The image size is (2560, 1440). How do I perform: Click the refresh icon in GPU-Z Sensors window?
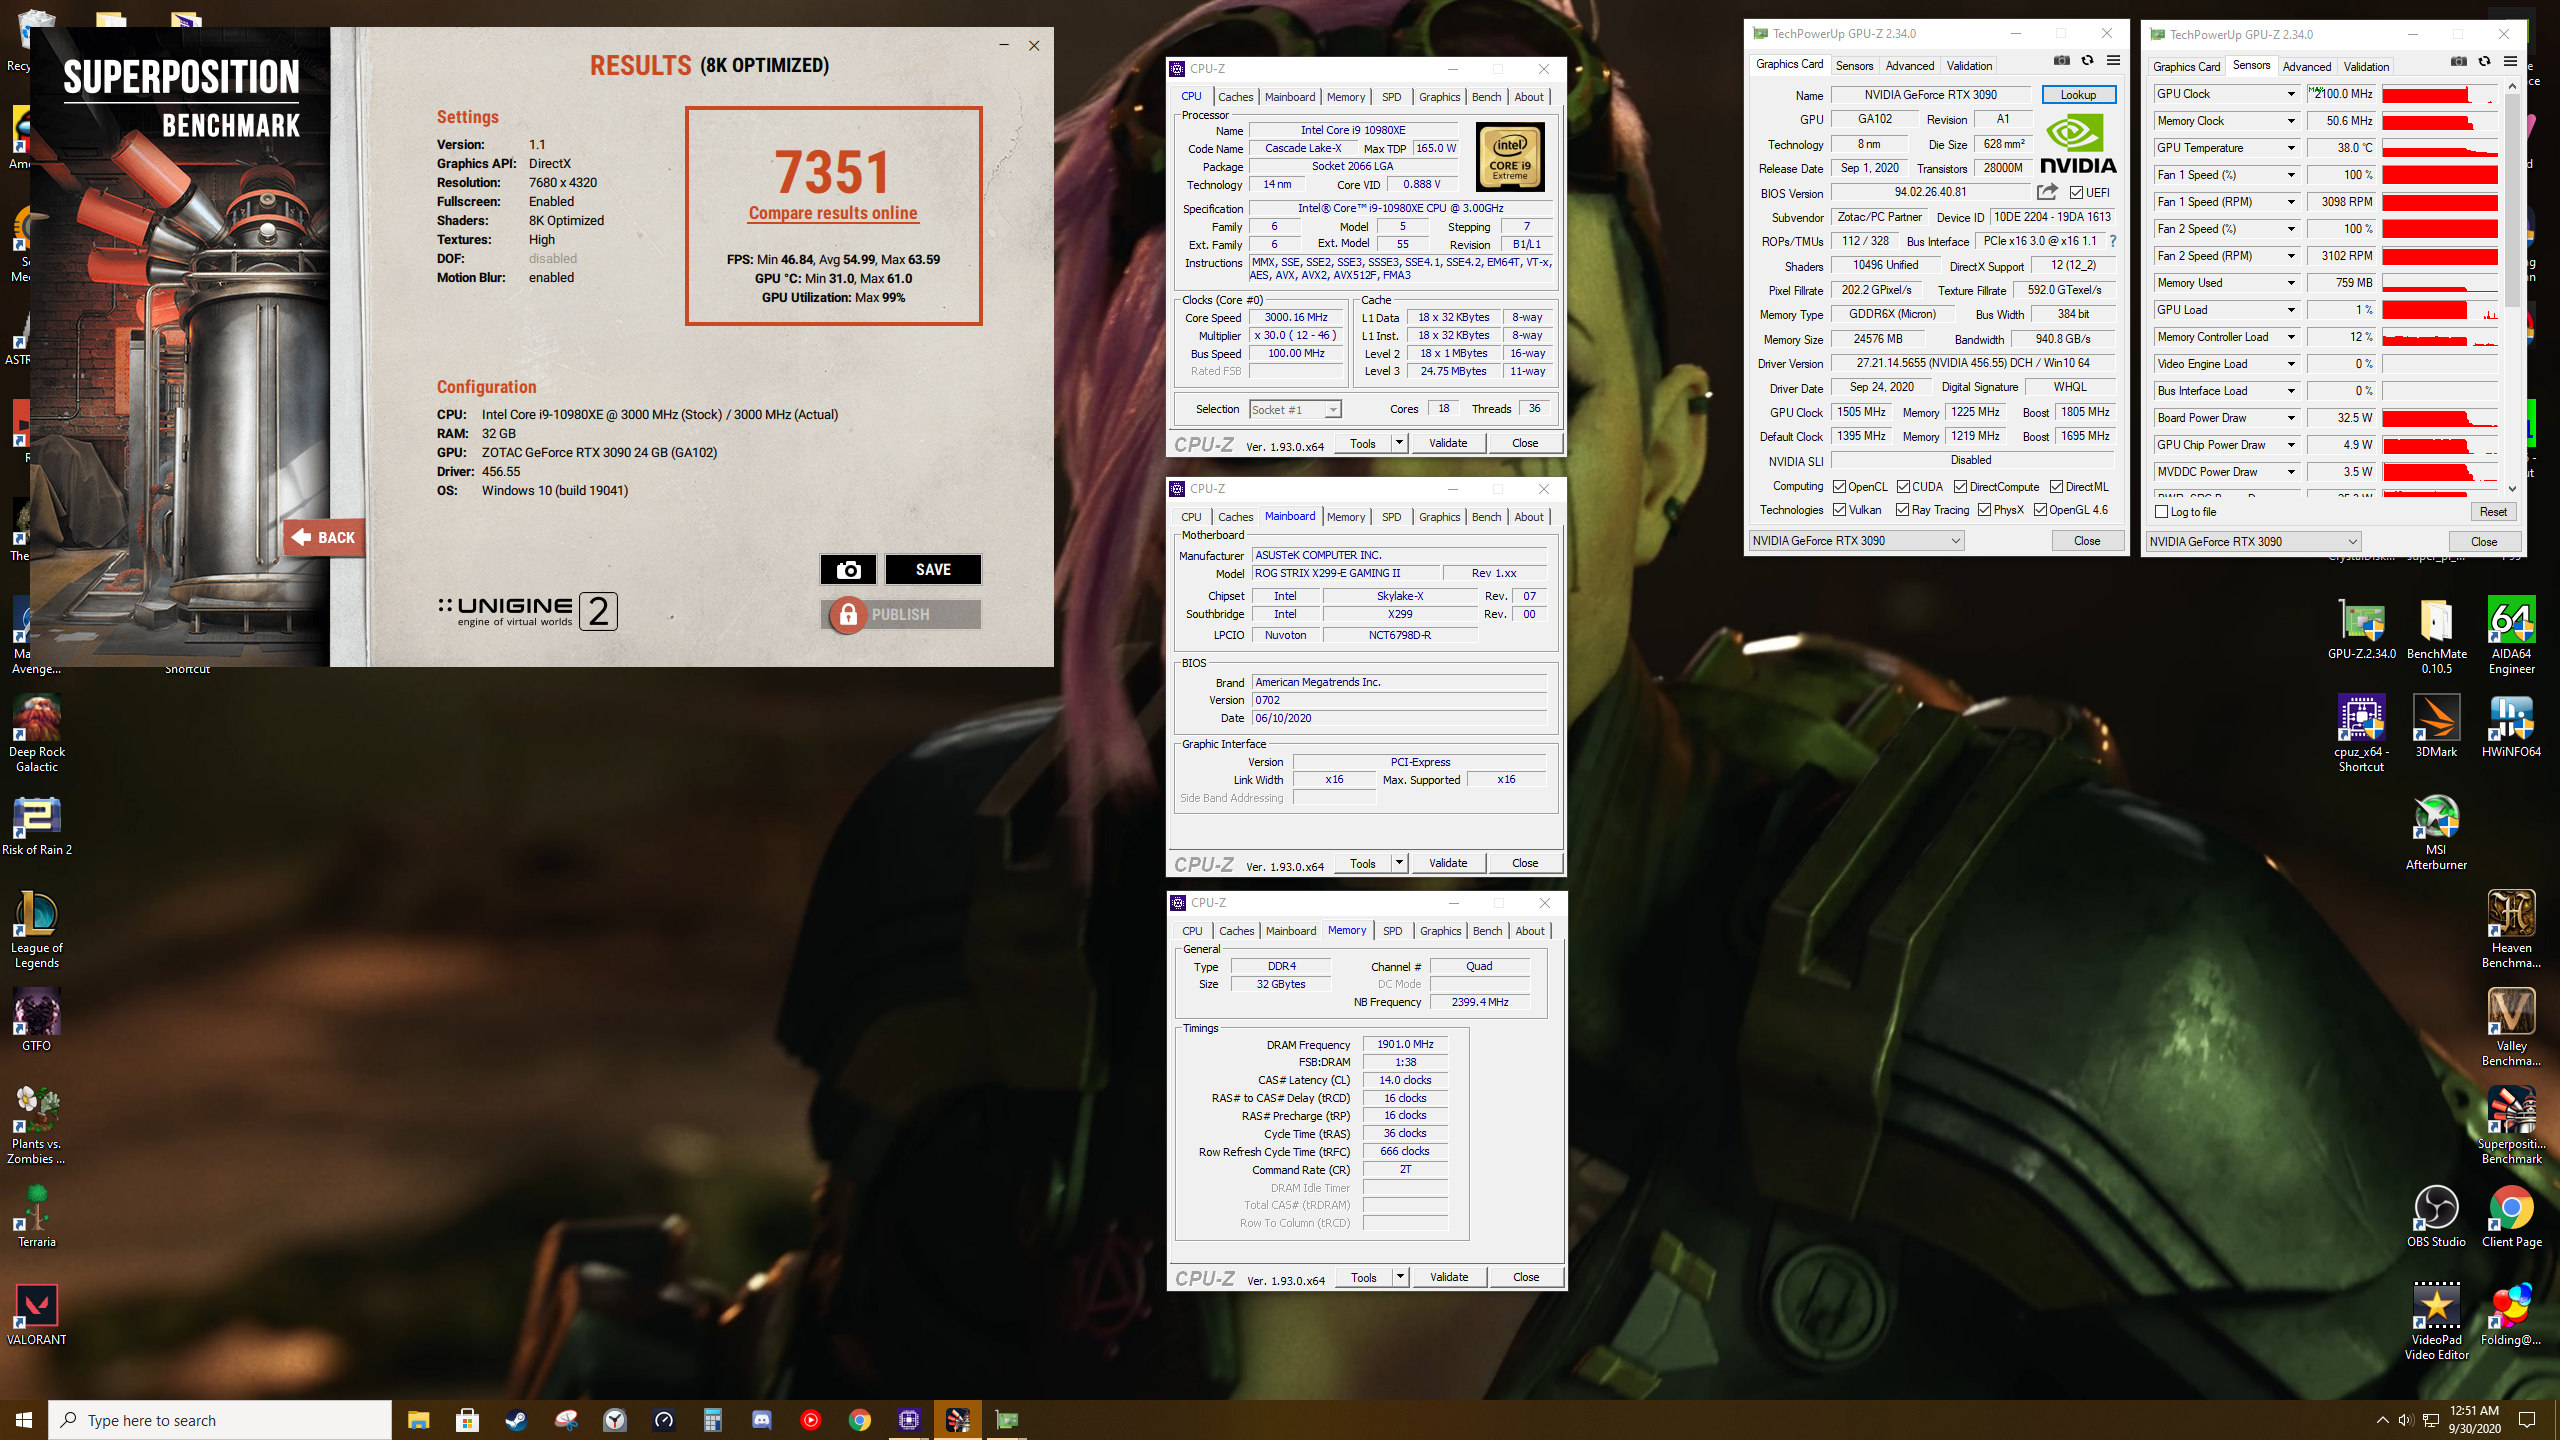click(2485, 62)
